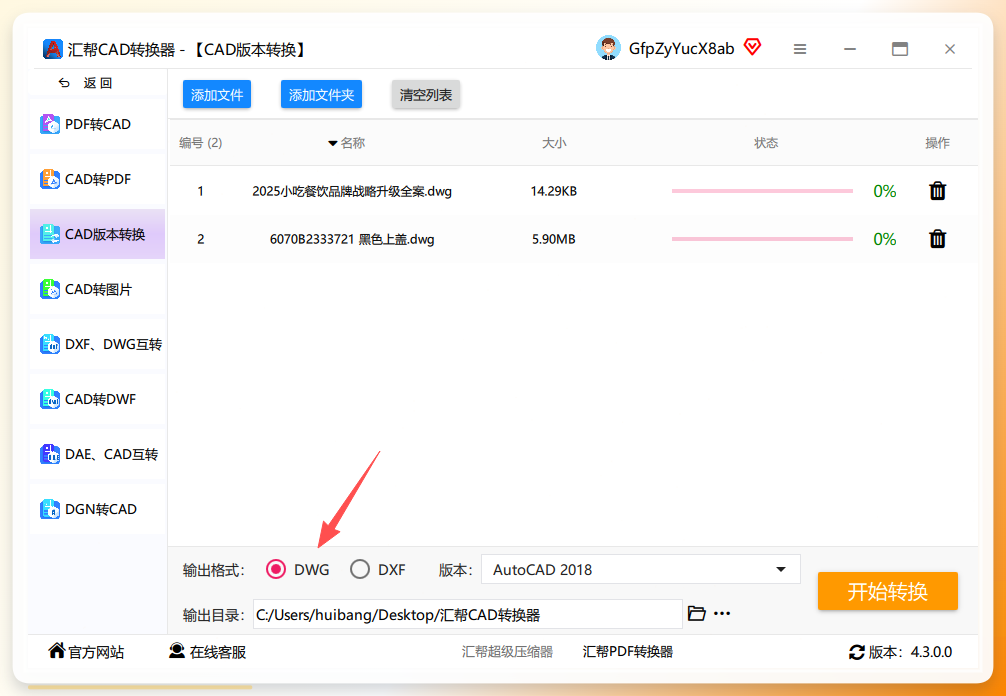1006x696 pixels.
Task: Open the 汇帮PDF转换器 link
Action: click(x=627, y=652)
